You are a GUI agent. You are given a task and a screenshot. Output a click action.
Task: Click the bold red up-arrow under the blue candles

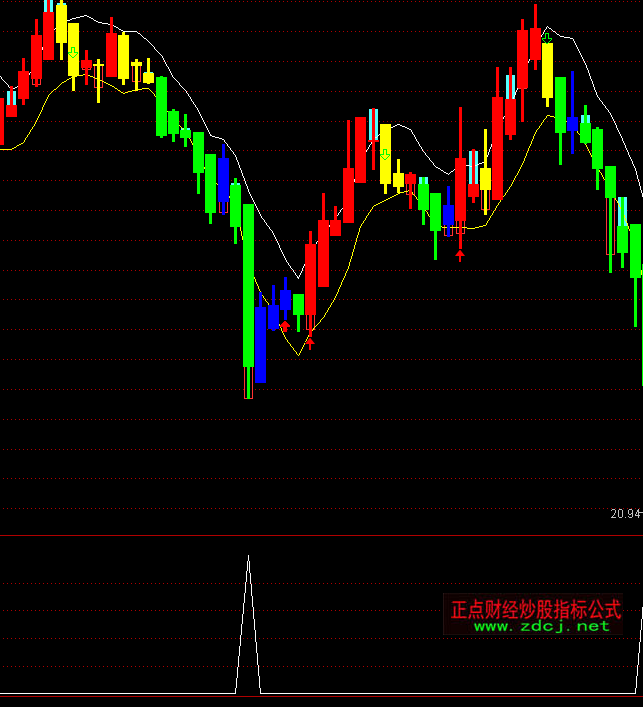285,325
